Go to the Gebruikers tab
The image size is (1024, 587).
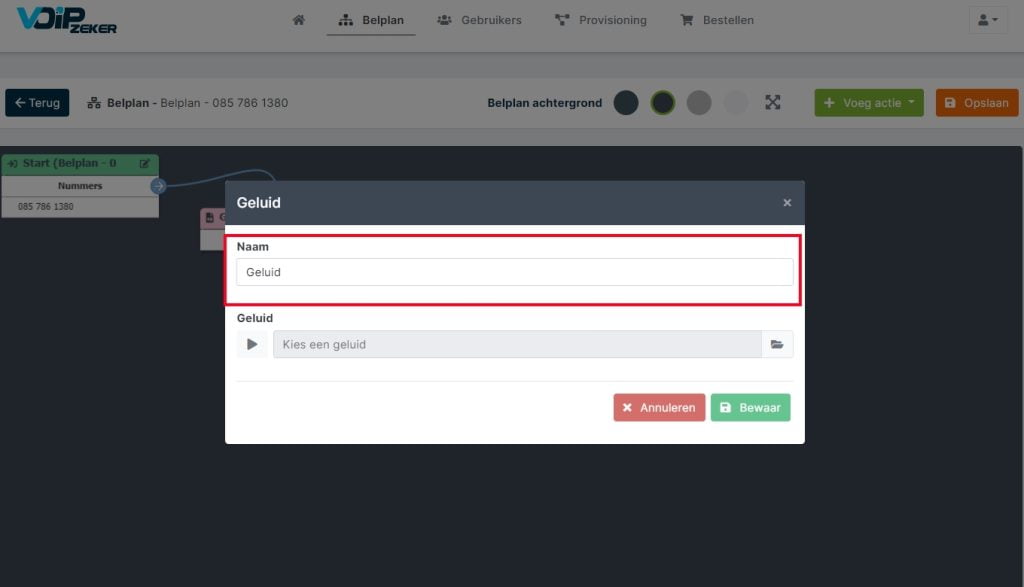[x=479, y=20]
